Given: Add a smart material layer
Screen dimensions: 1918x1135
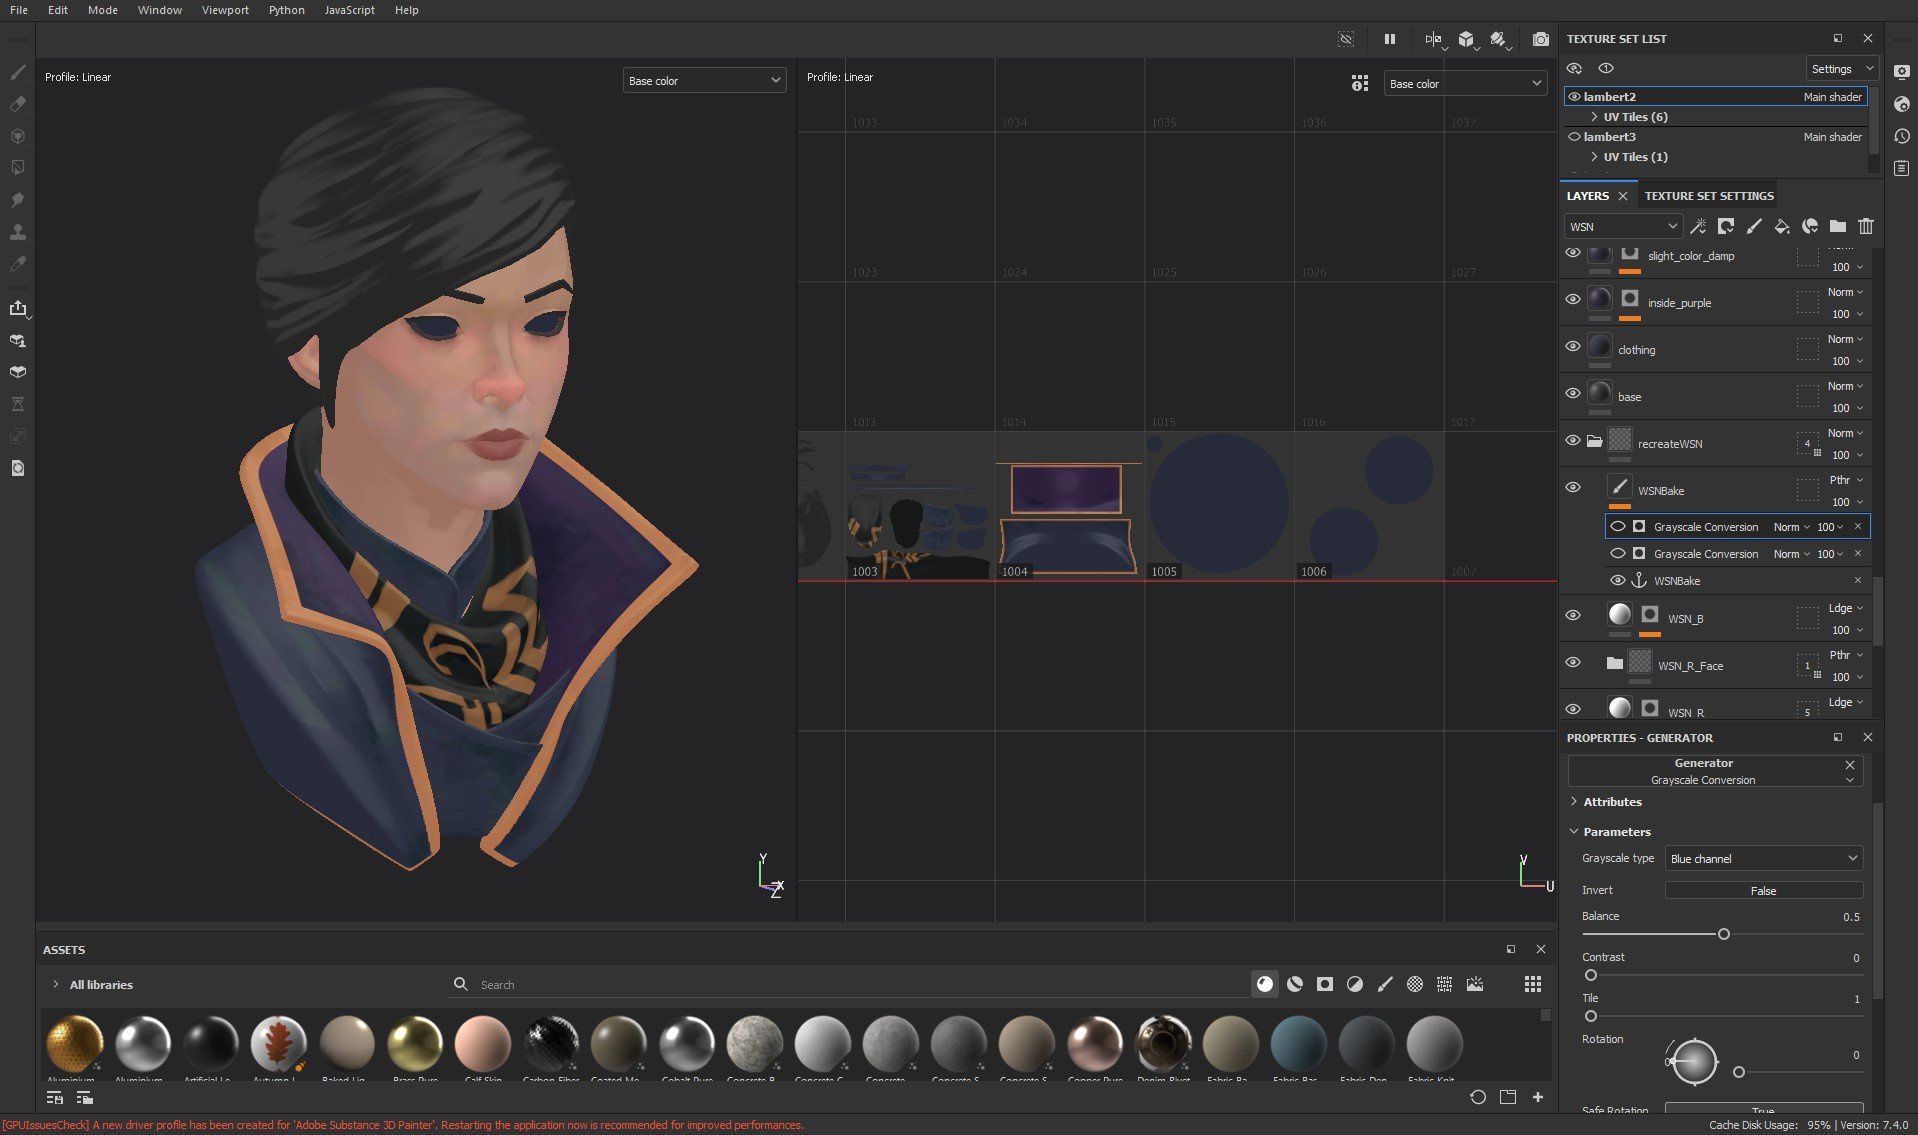Looking at the screenshot, I should click(x=1810, y=226).
